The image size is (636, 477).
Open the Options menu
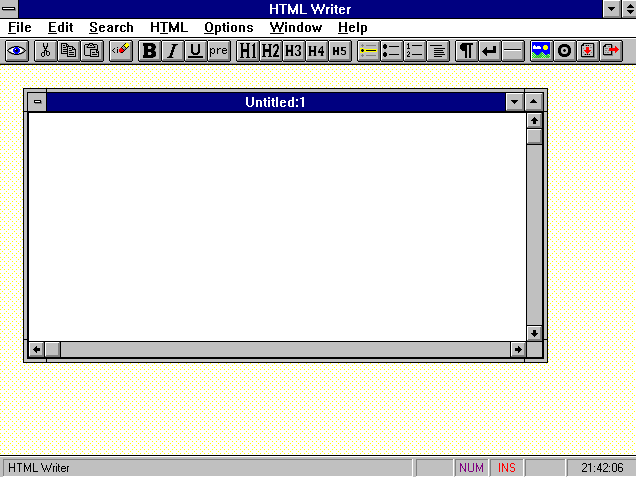pyautogui.click(x=229, y=28)
